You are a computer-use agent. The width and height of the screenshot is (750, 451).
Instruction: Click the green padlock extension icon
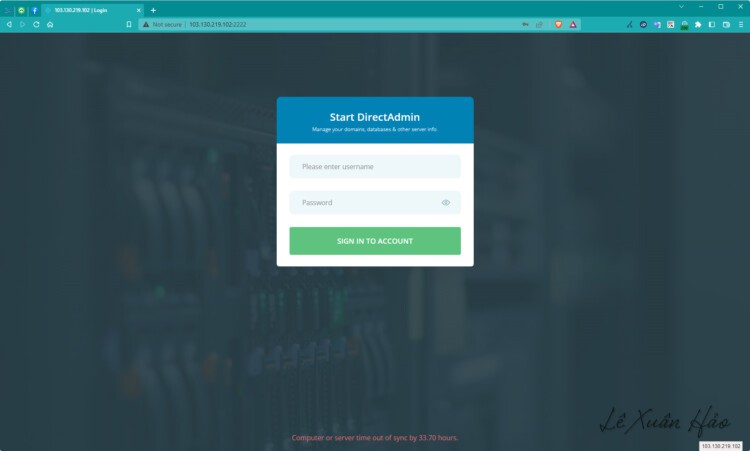click(684, 25)
